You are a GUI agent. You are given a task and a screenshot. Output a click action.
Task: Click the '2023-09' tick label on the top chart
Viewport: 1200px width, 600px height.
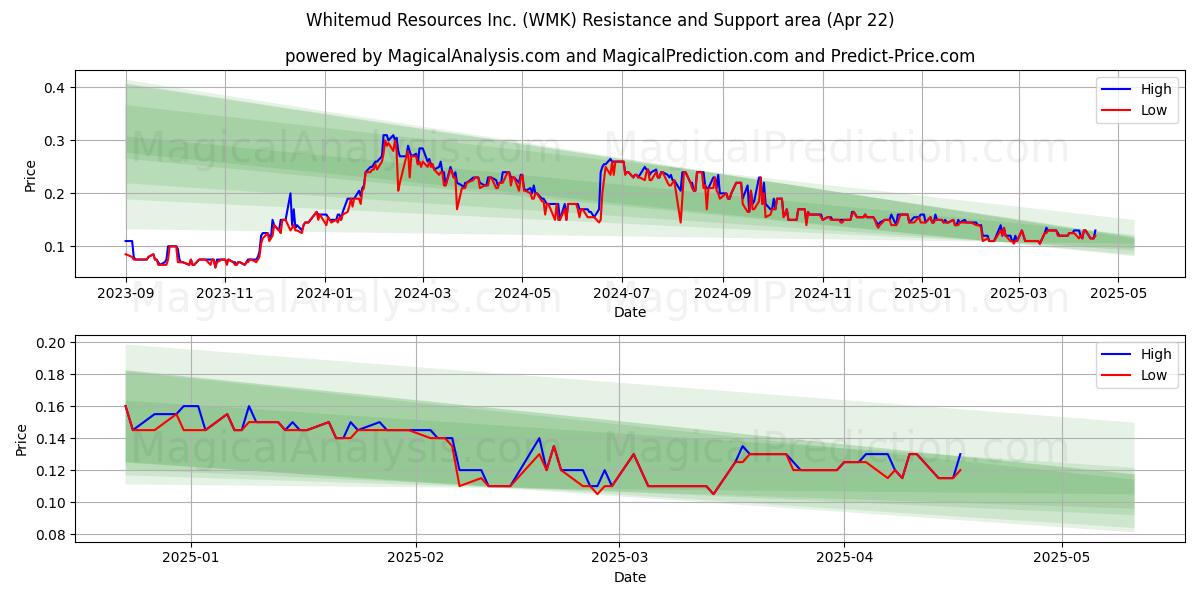(125, 294)
